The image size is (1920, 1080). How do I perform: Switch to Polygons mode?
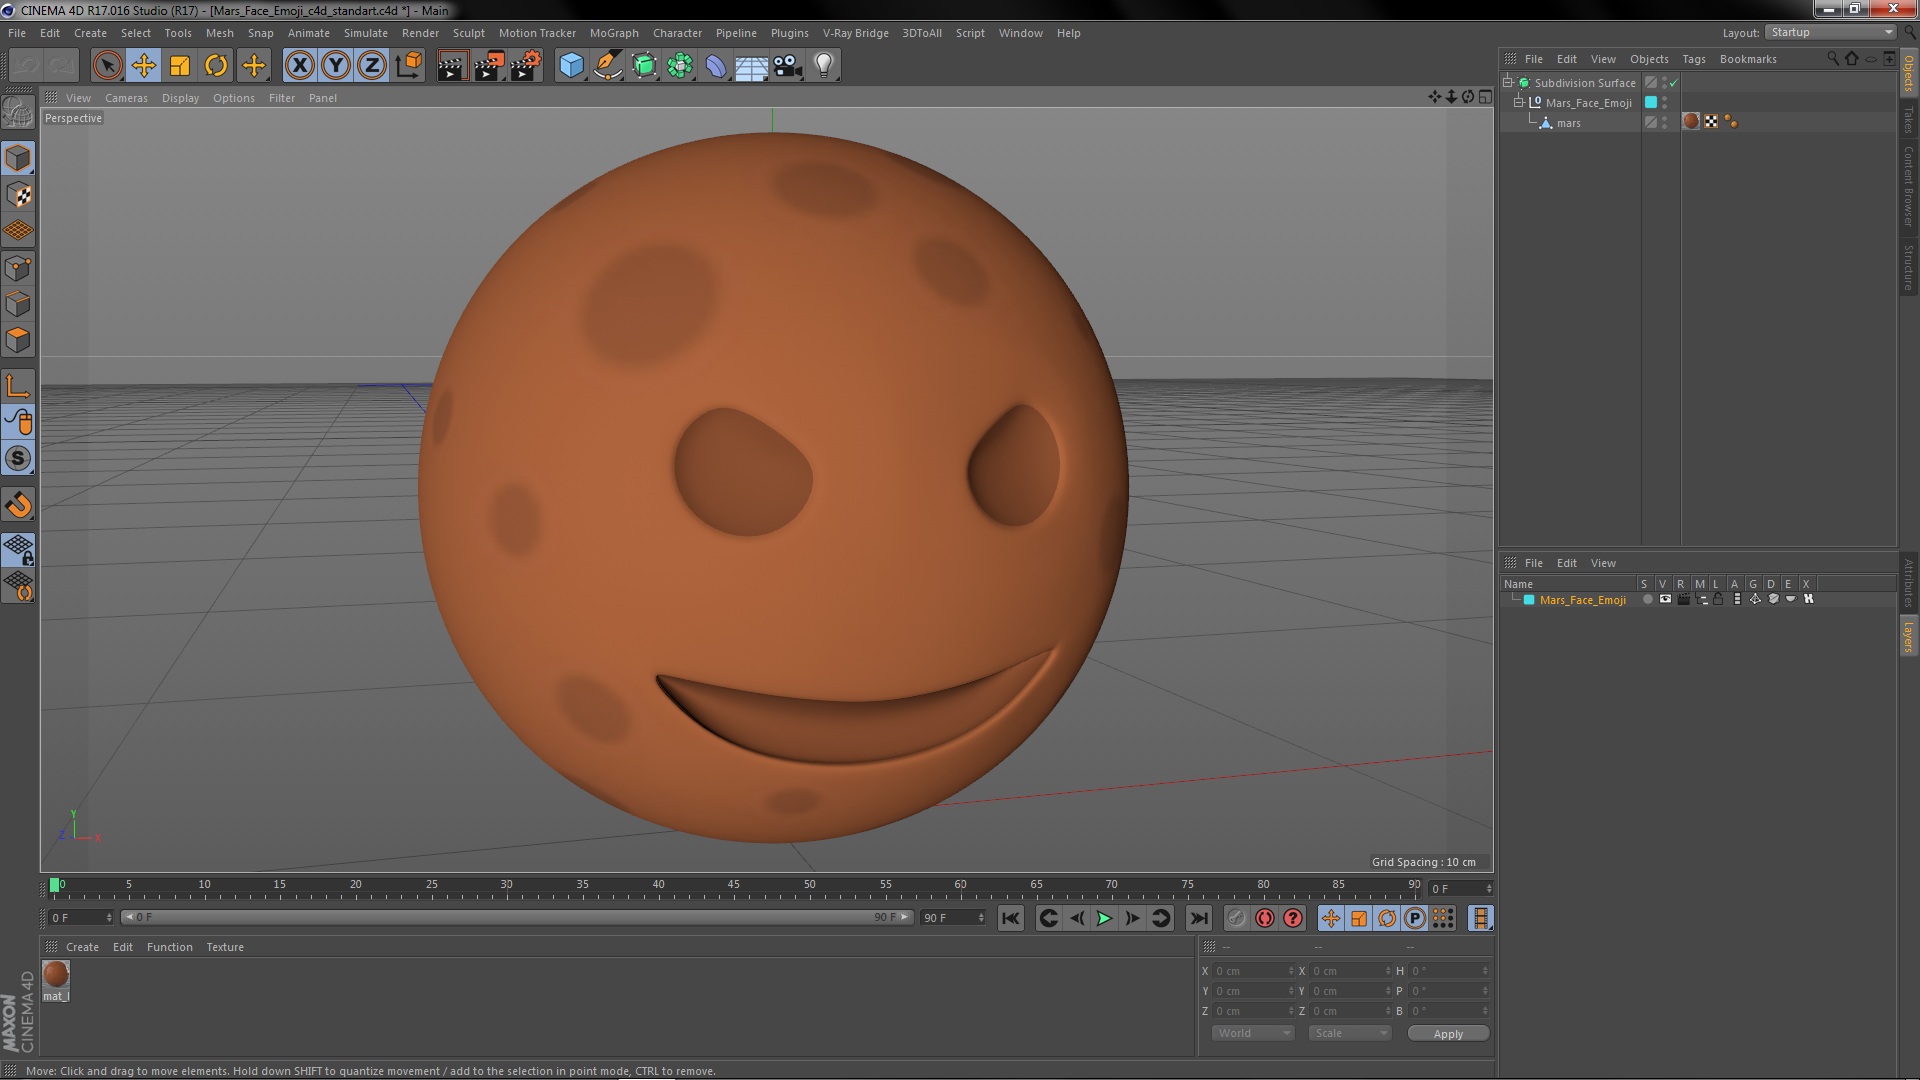coord(18,340)
